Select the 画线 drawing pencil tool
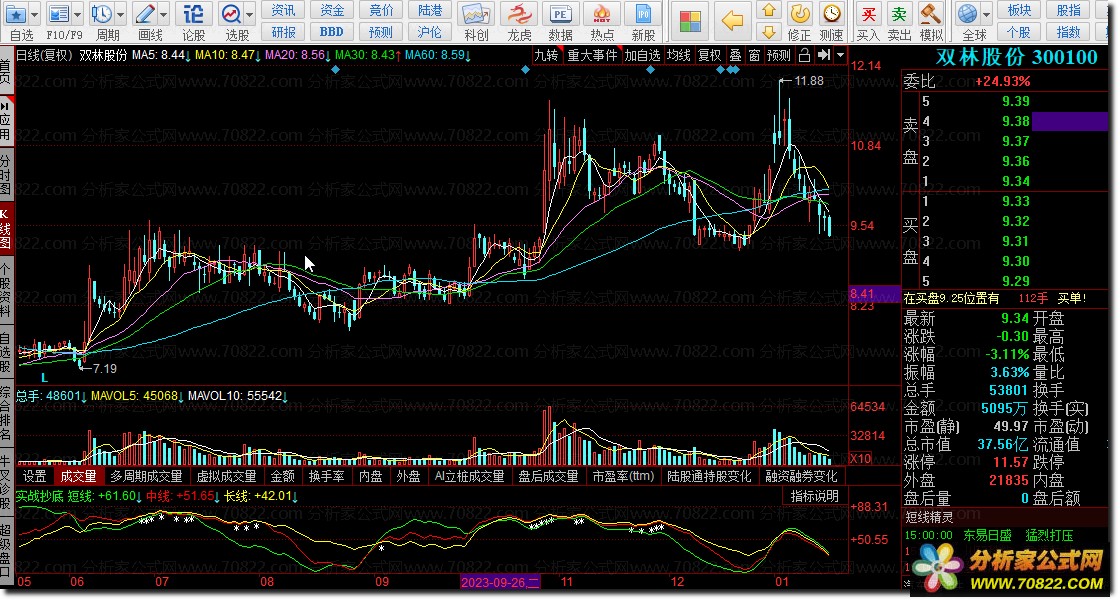Image resolution: width=1120 pixels, height=600 pixels. click(x=145, y=14)
